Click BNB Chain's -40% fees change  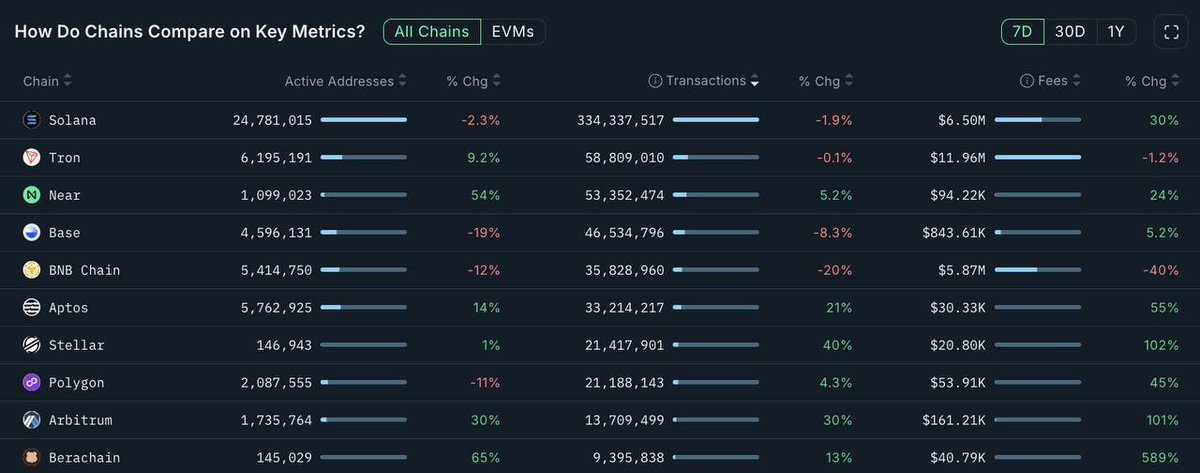1160,270
